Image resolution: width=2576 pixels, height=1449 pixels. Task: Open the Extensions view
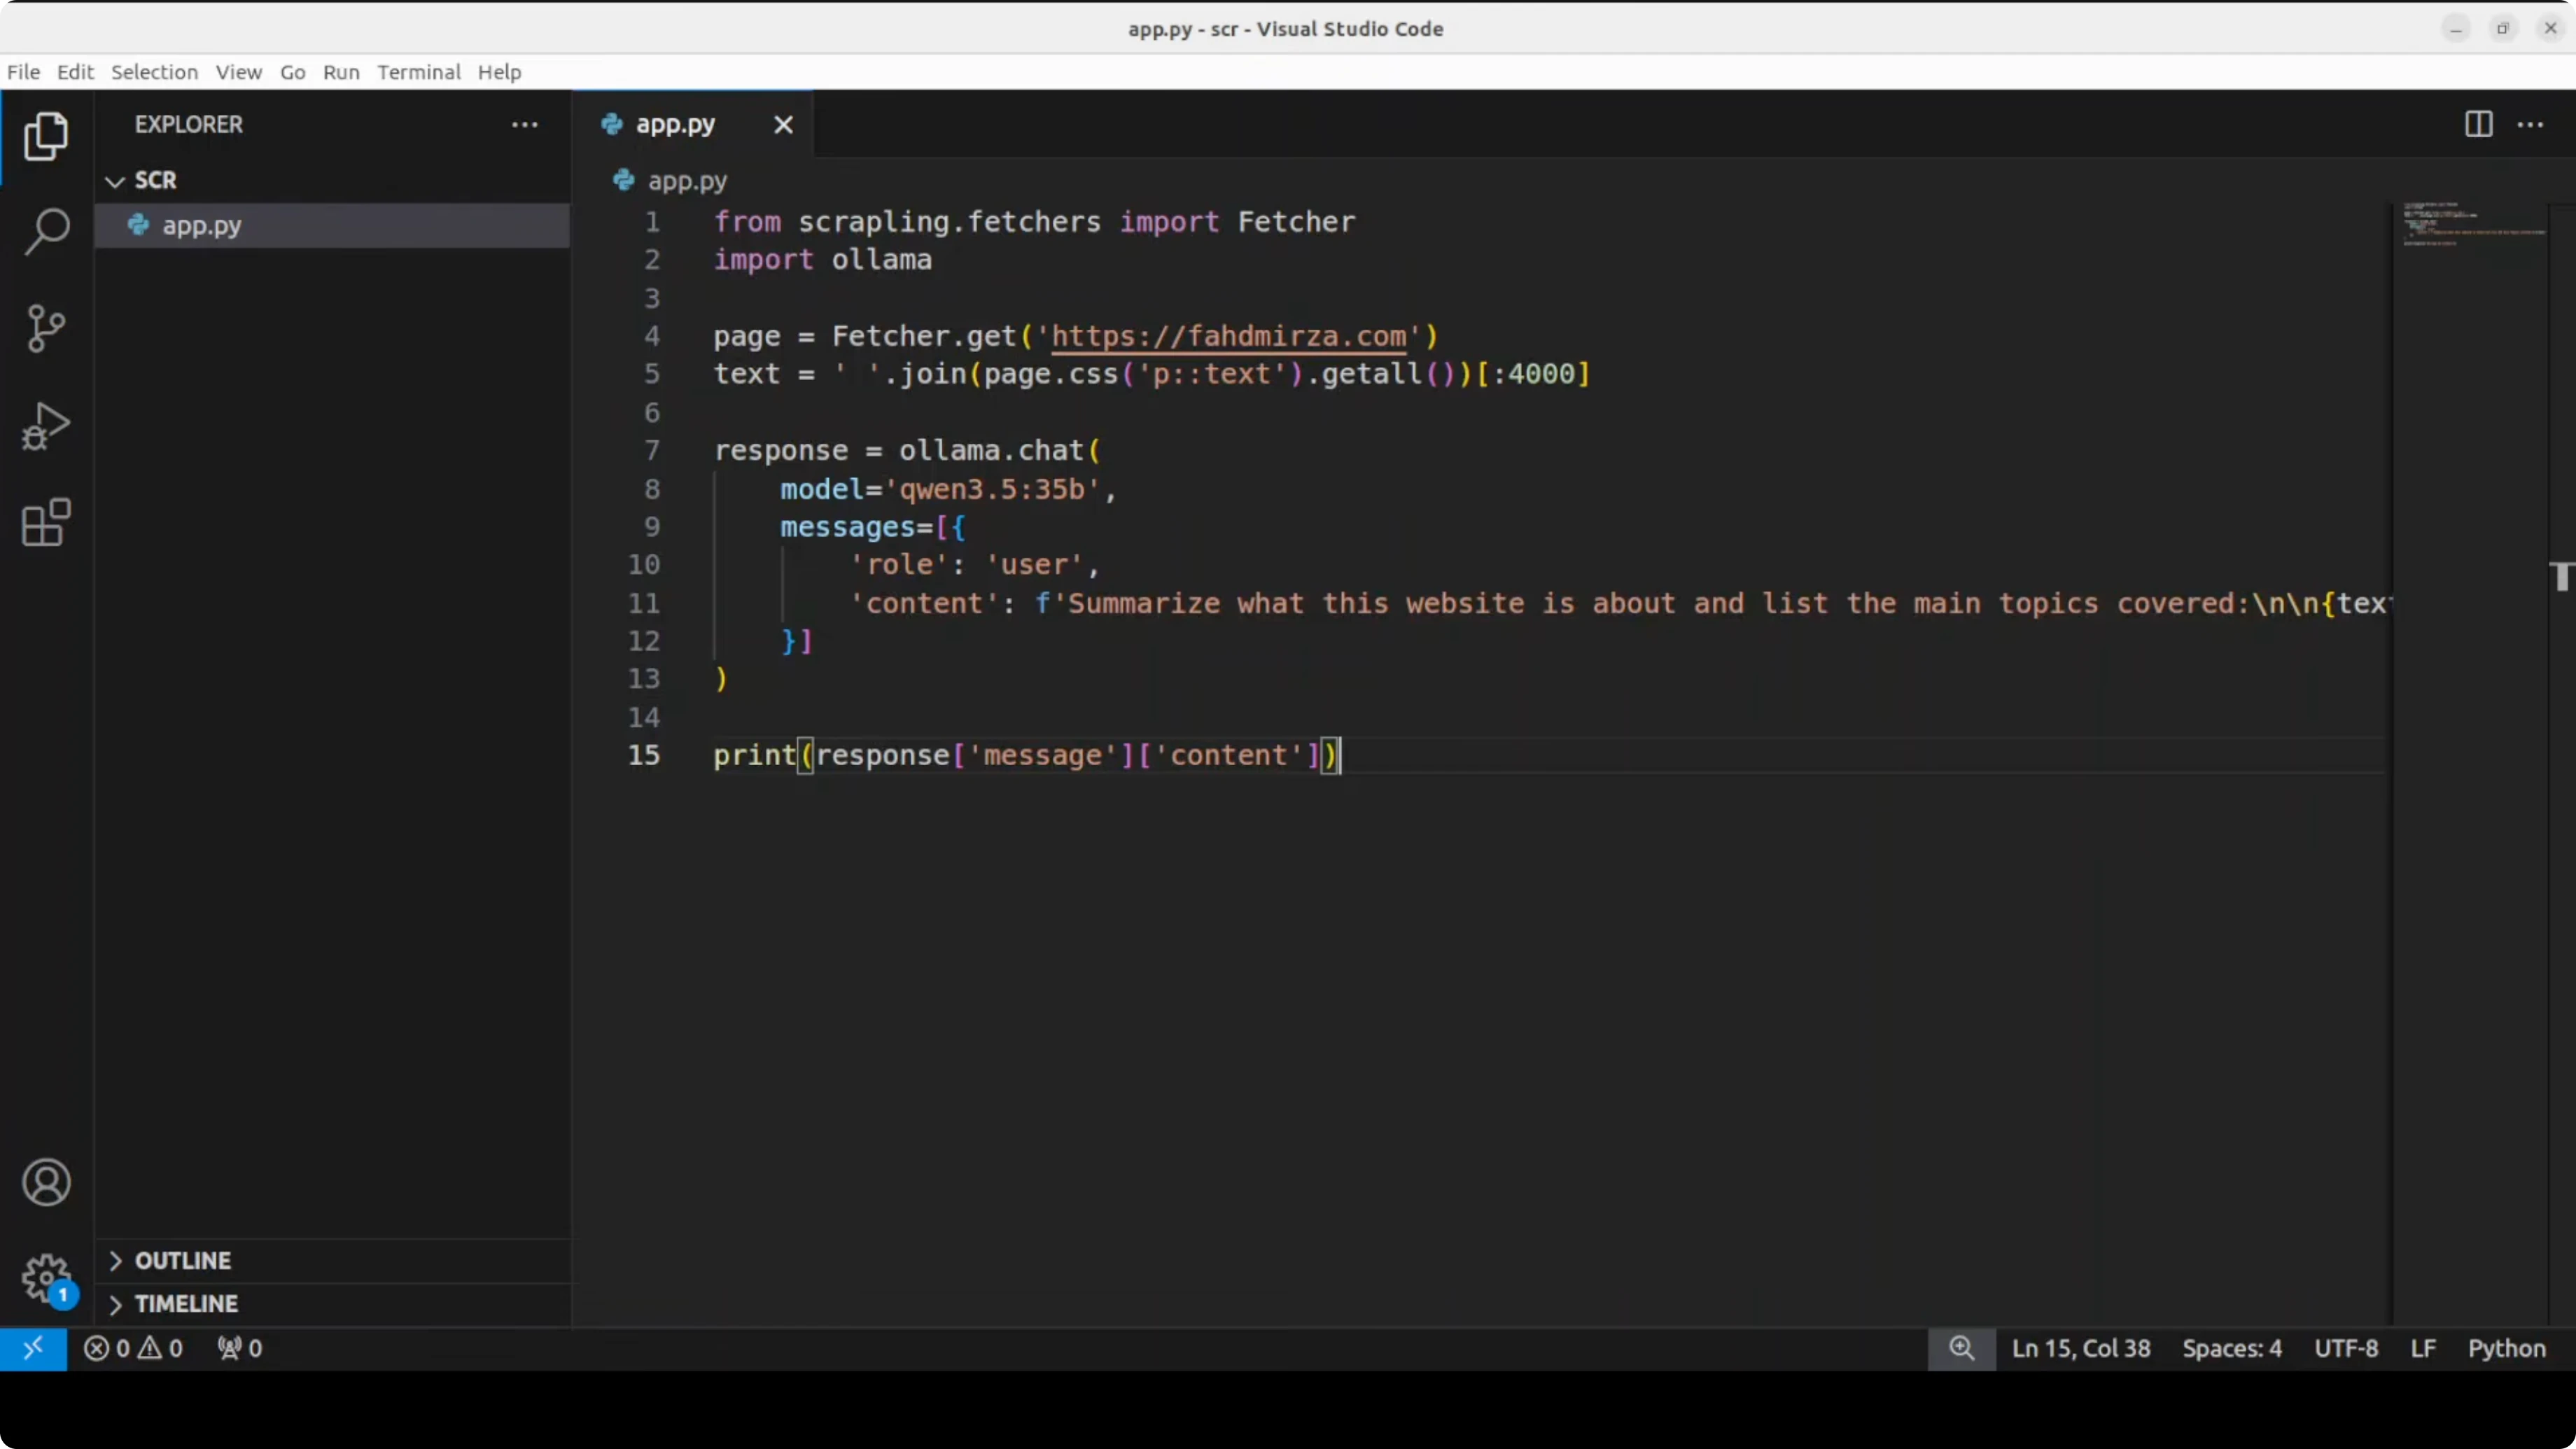(x=45, y=522)
